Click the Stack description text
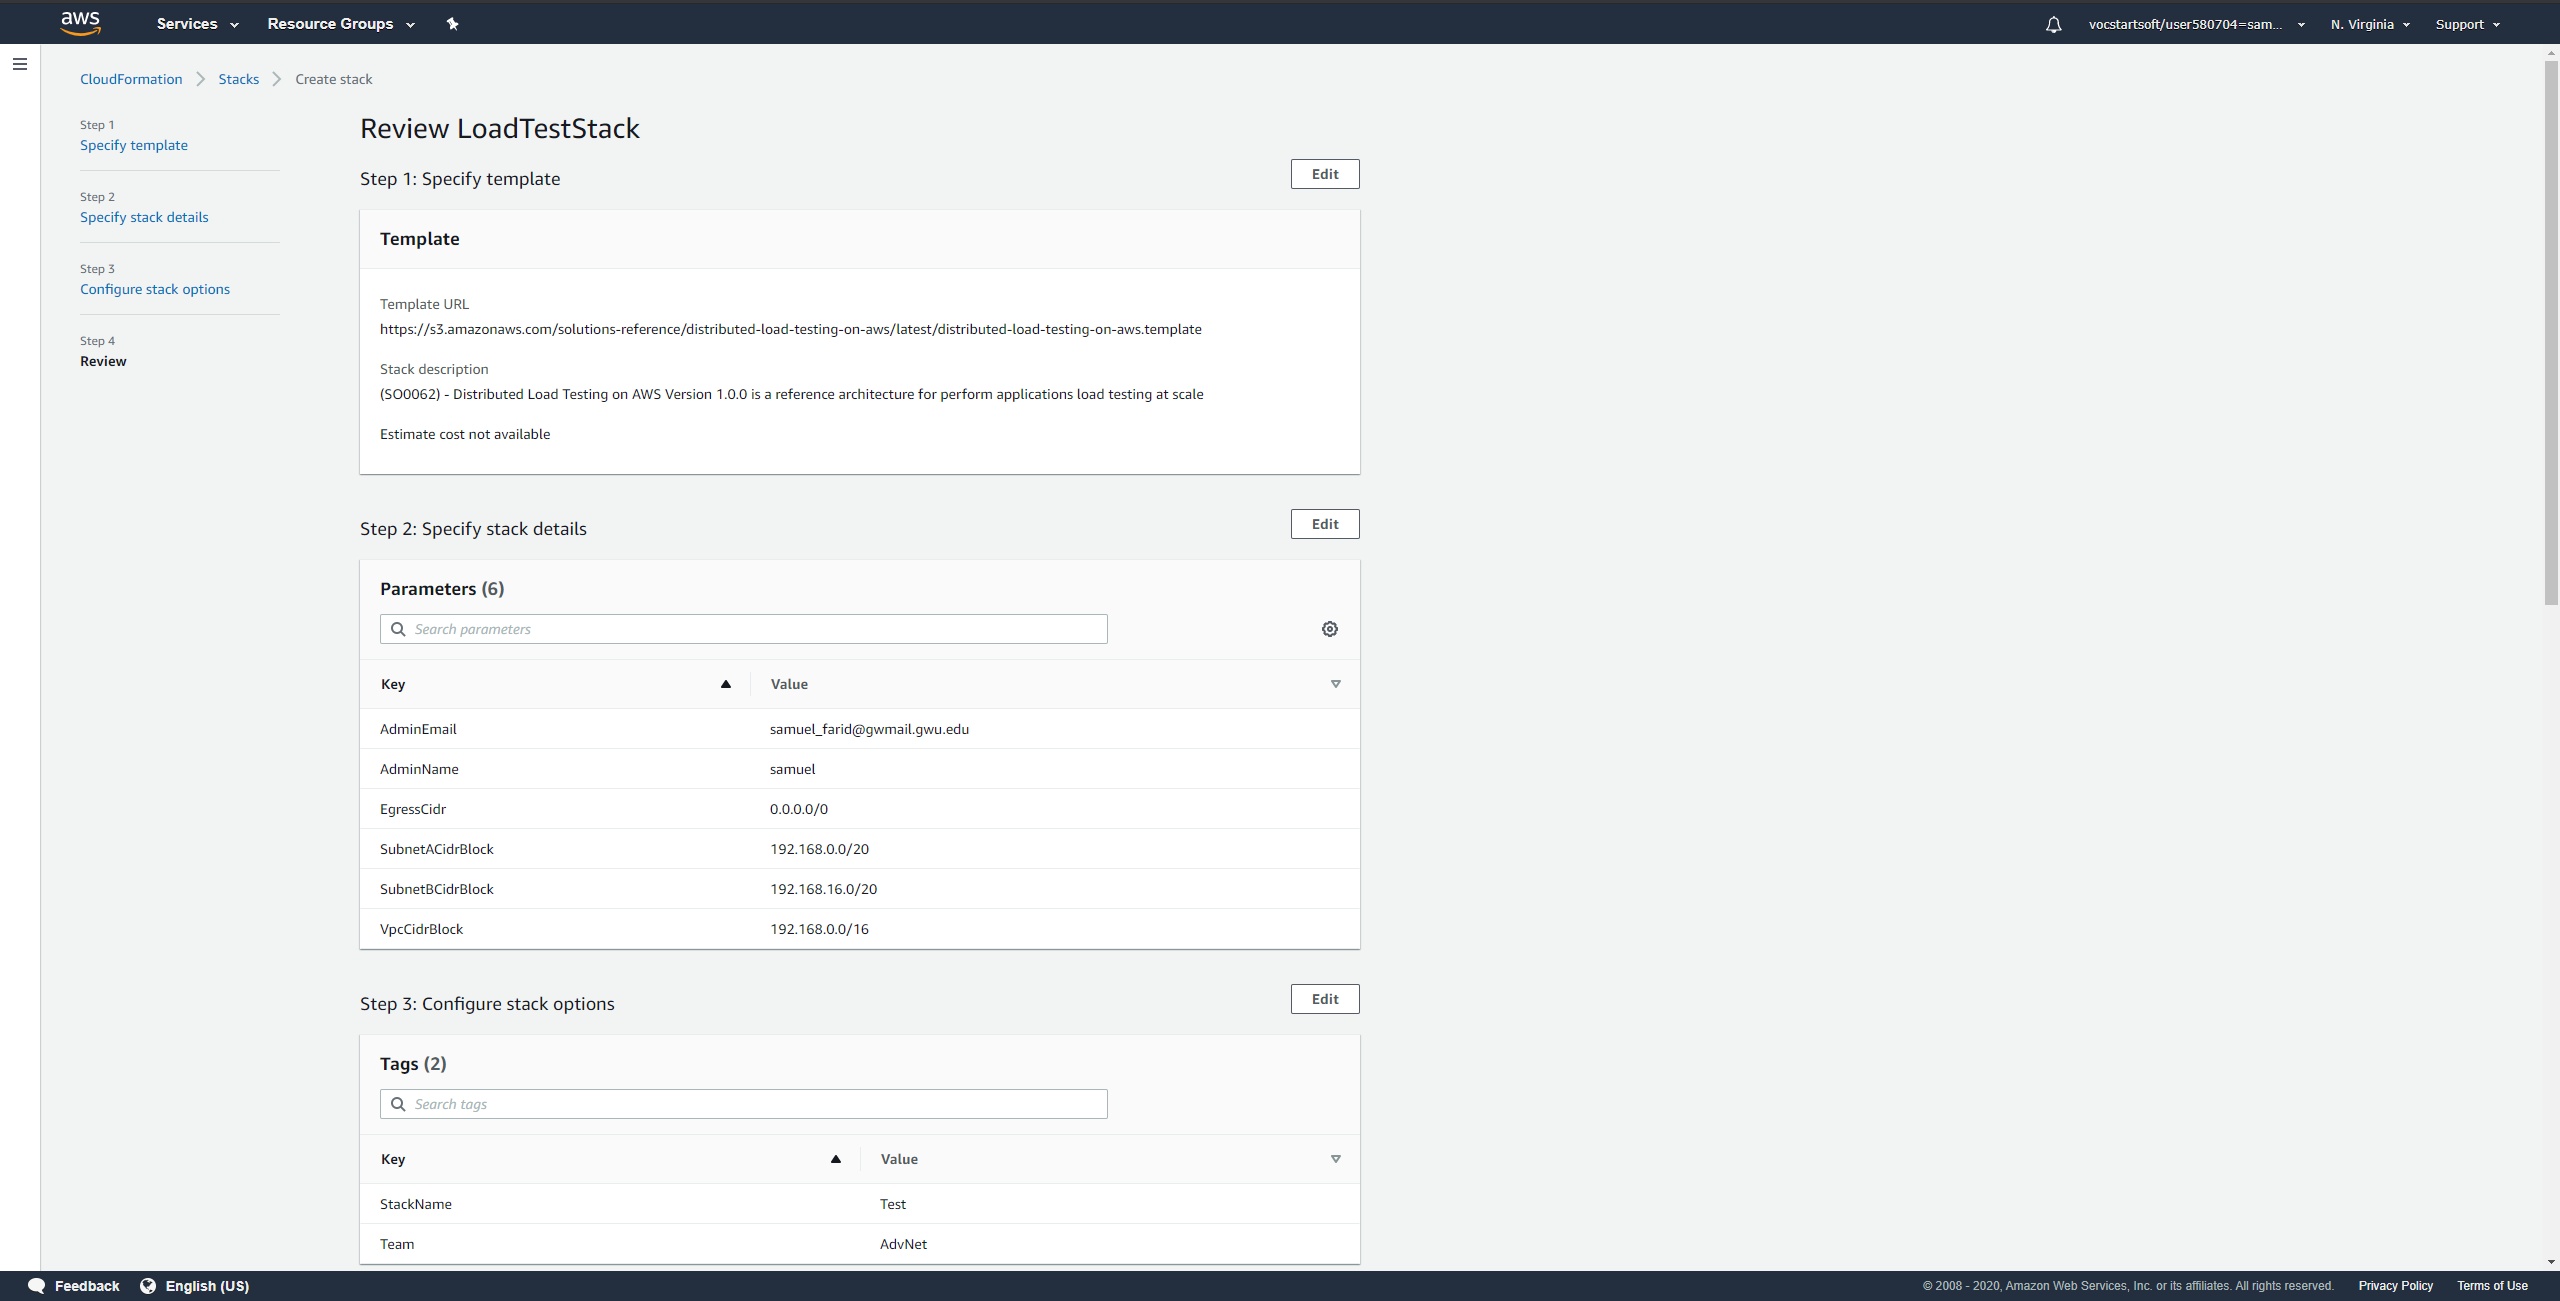The width and height of the screenshot is (2560, 1301). coord(792,394)
